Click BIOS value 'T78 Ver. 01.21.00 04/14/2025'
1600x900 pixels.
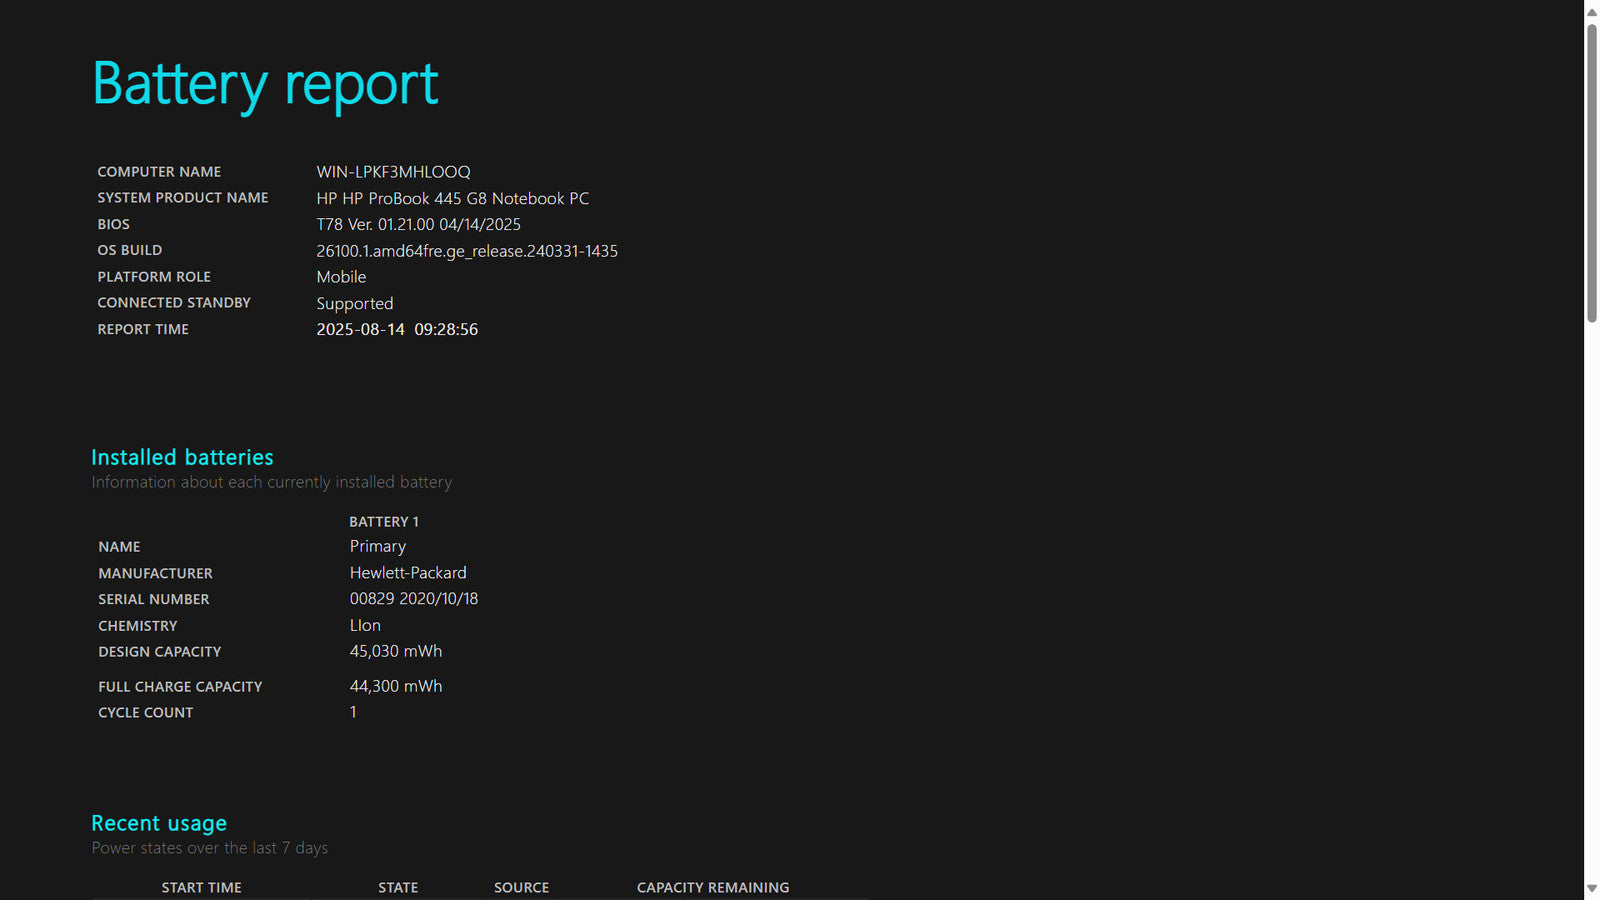(x=418, y=224)
